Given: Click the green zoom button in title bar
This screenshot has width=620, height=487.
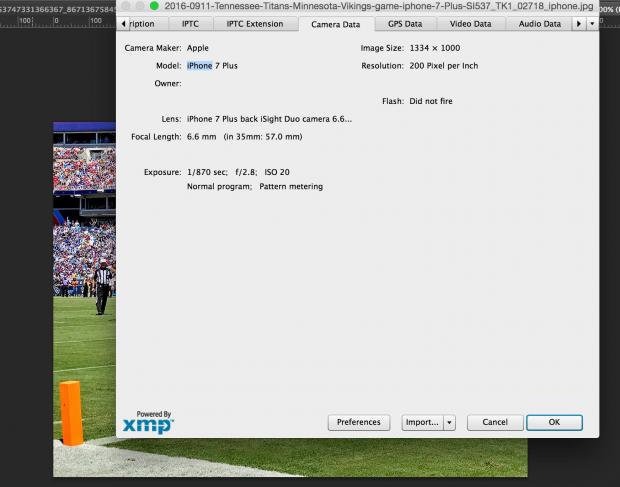Looking at the screenshot, I should [154, 6].
